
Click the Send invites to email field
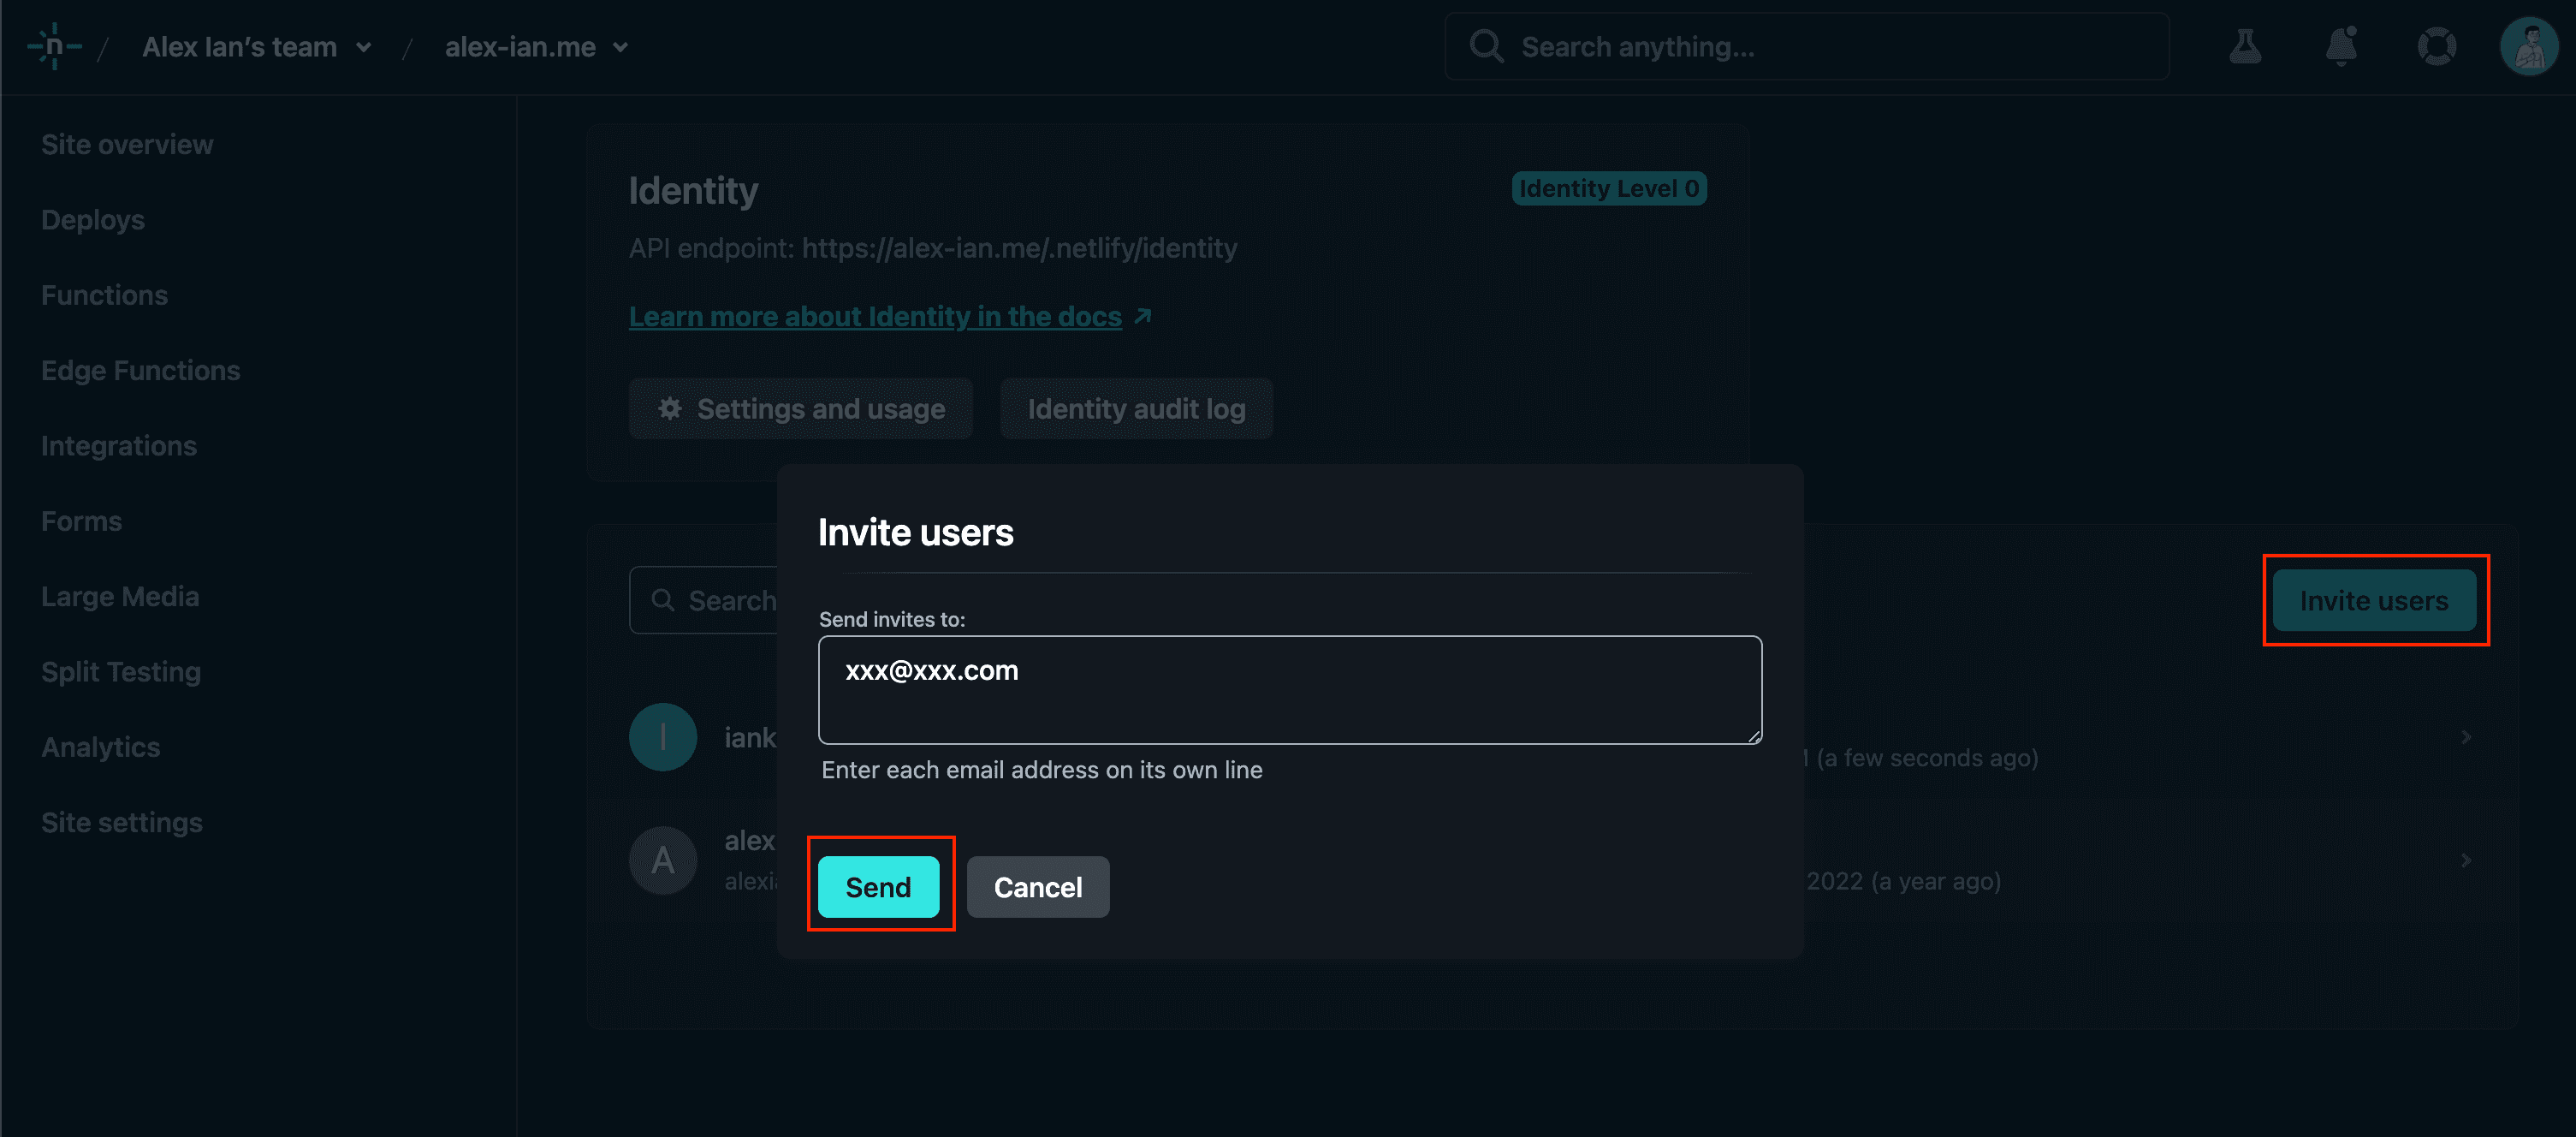point(1289,690)
